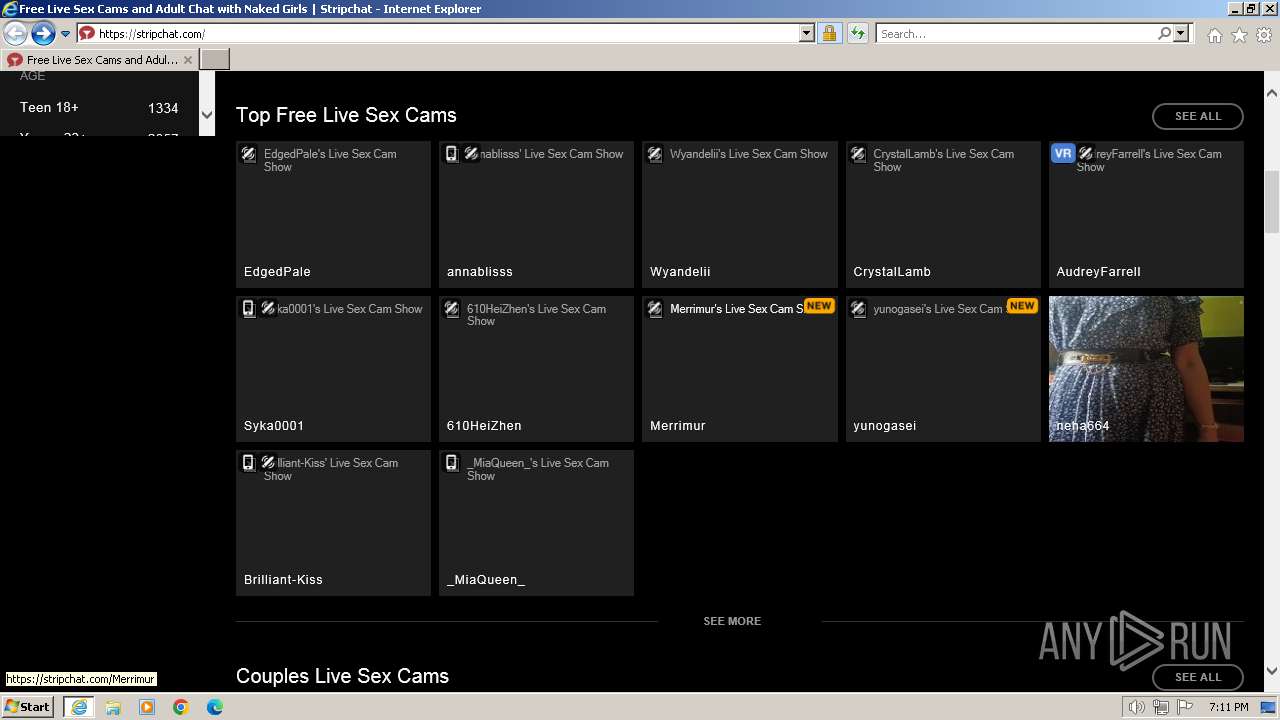
Task: Open the Merrimur cam card
Action: [740, 369]
